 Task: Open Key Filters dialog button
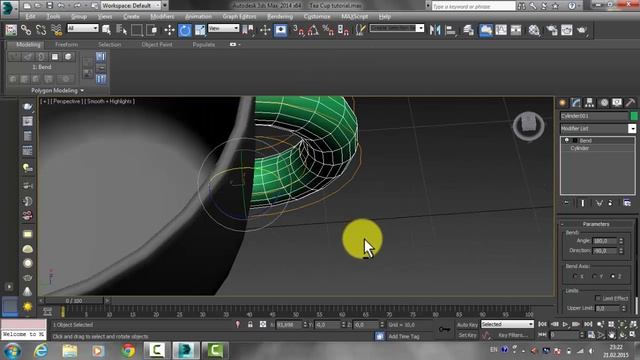coord(513,335)
